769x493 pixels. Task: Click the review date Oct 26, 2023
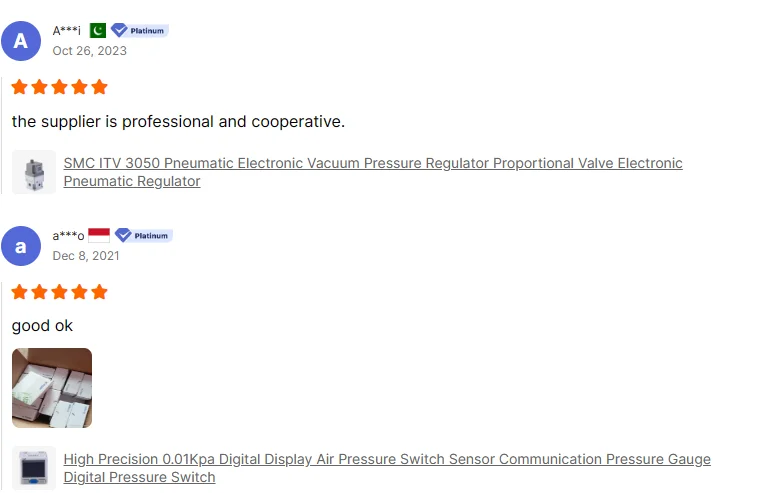[89, 51]
